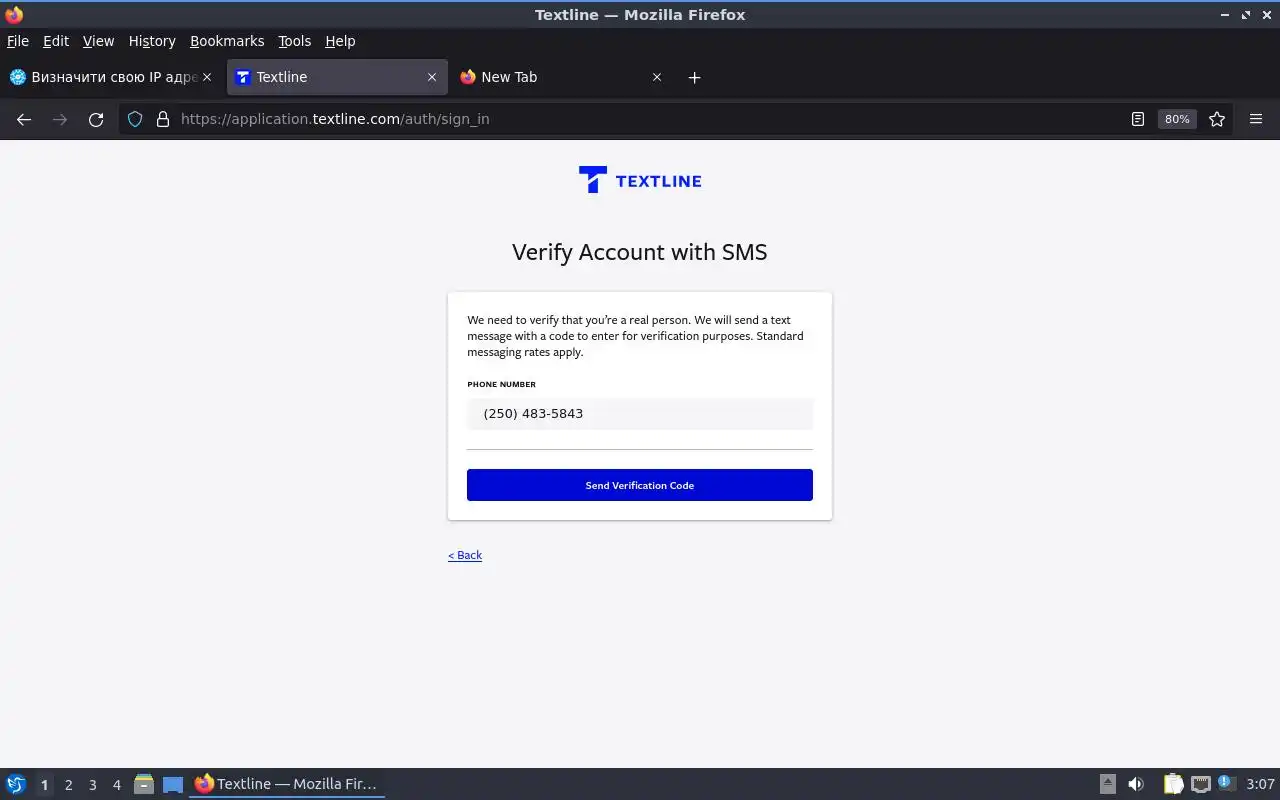The width and height of the screenshot is (1280, 800).
Task: Close the IP address tab
Action: tap(207, 77)
